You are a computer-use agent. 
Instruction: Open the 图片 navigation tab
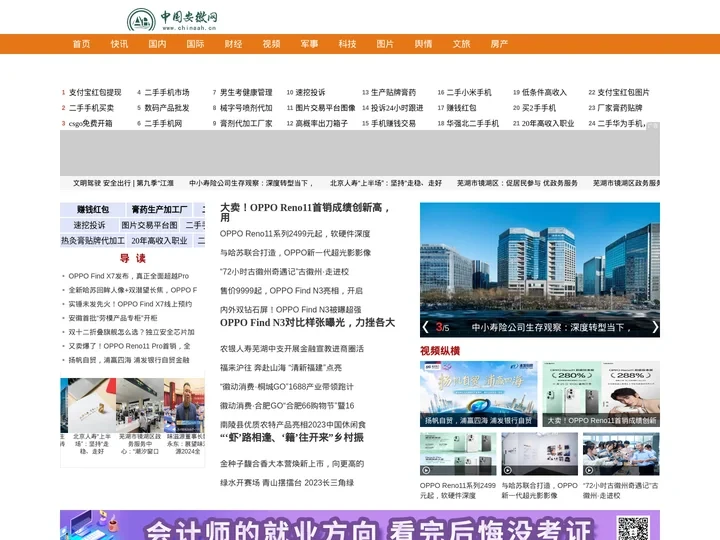[x=385, y=44]
